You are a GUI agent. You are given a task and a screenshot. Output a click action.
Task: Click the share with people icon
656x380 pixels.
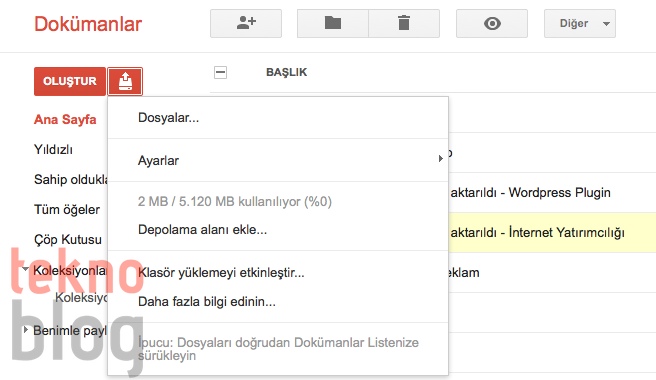[246, 23]
